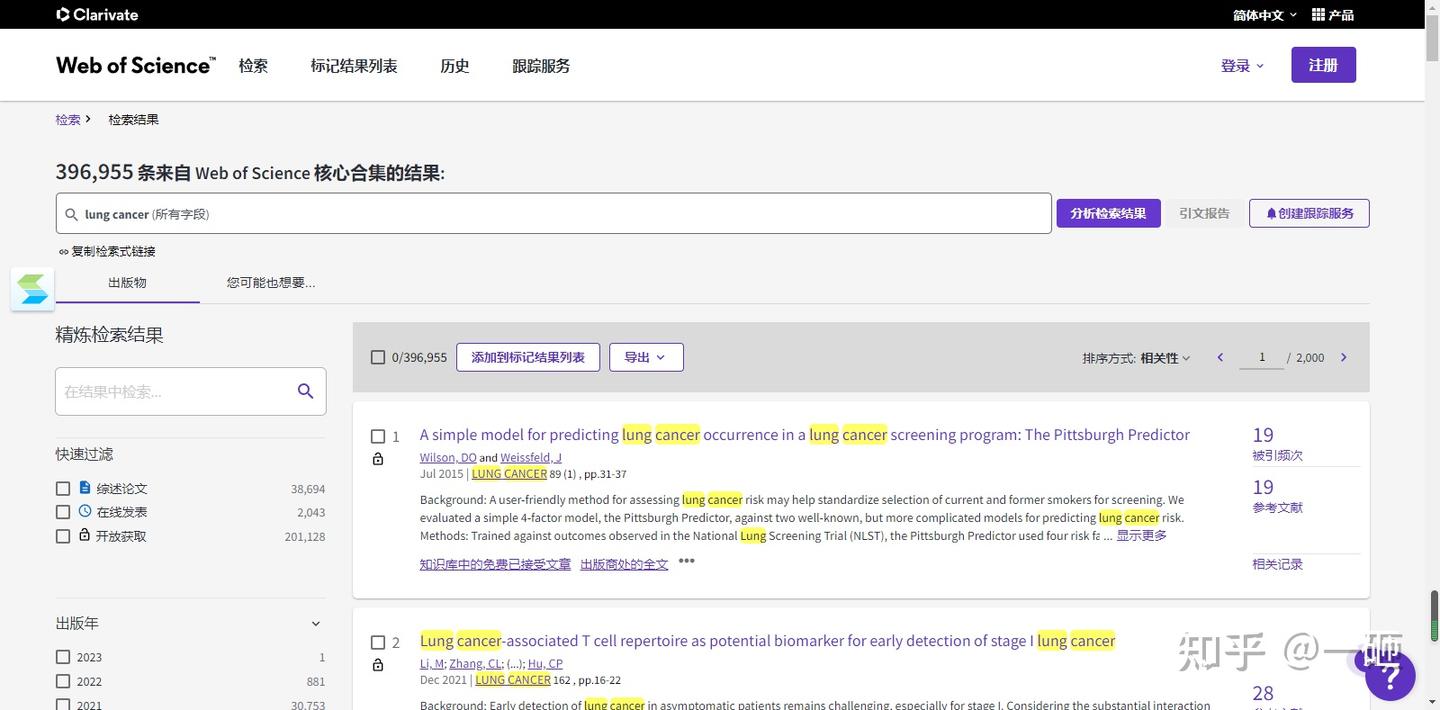Click 分析检索结果 button
Screen dimensions: 1440x710
[1108, 213]
